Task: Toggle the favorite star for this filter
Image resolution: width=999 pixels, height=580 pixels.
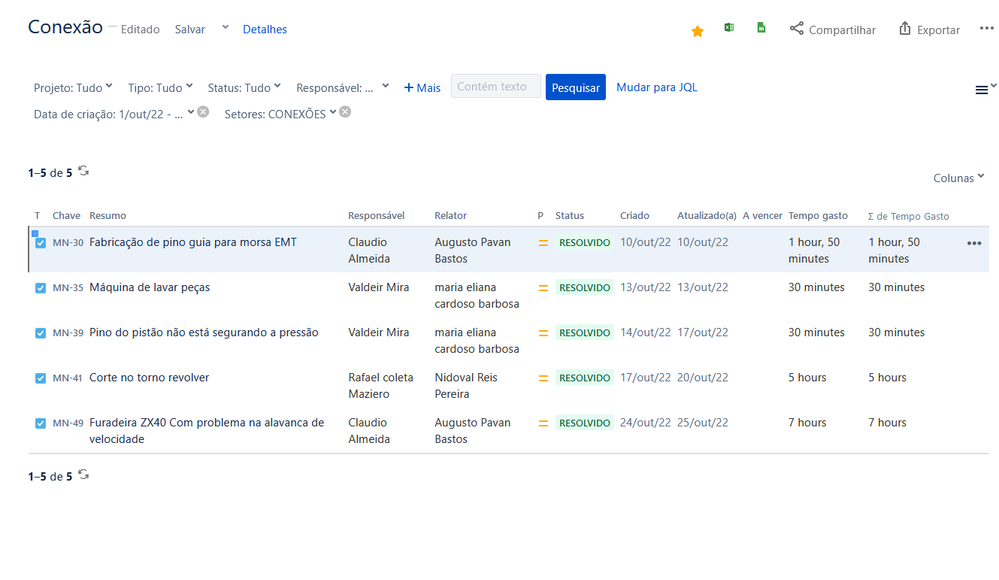Action: point(697,31)
